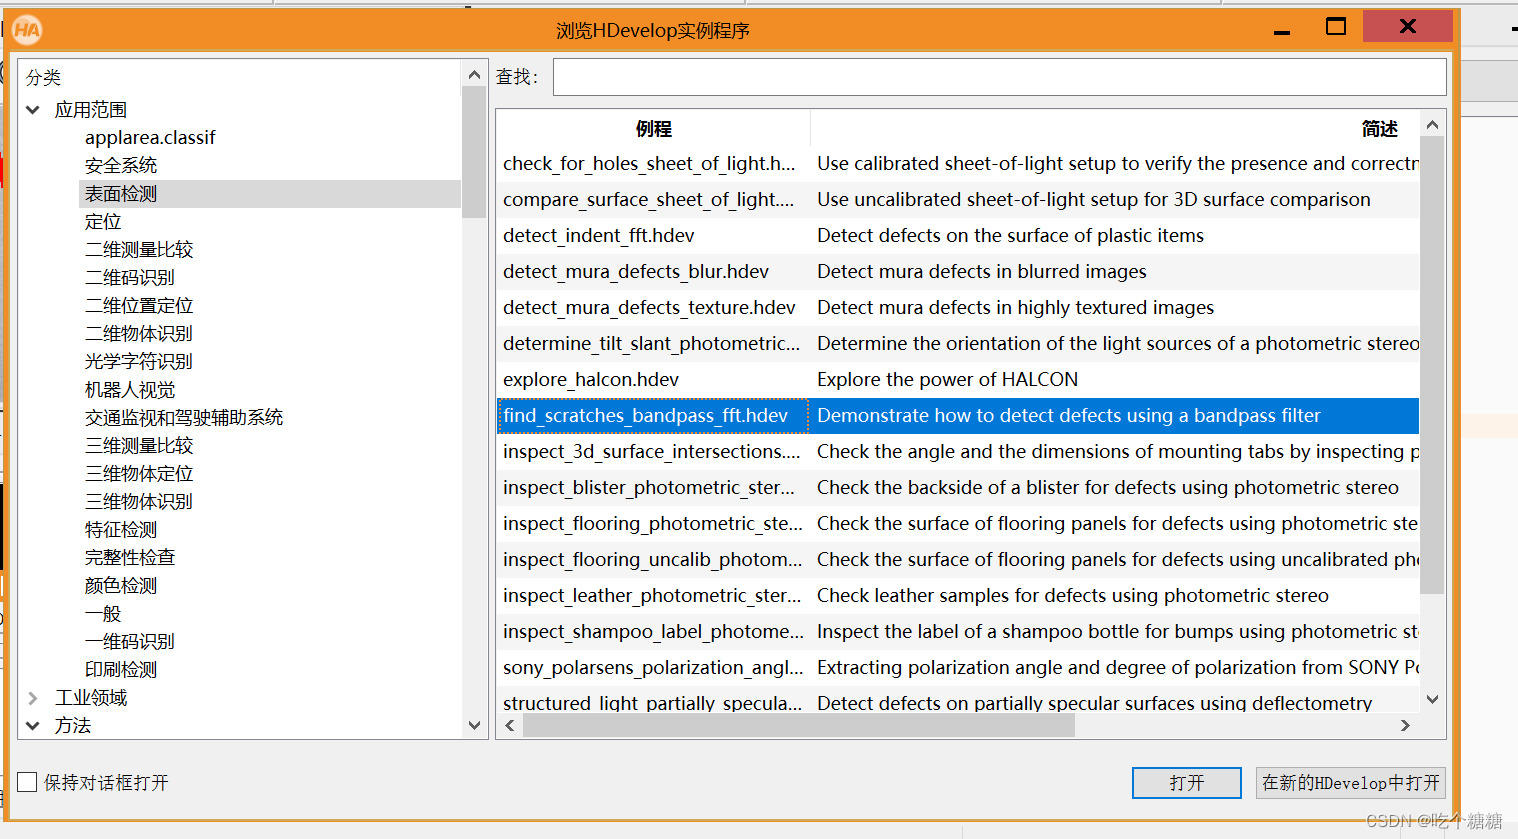
Task: Select 二维测量比较 category
Action: (139, 250)
